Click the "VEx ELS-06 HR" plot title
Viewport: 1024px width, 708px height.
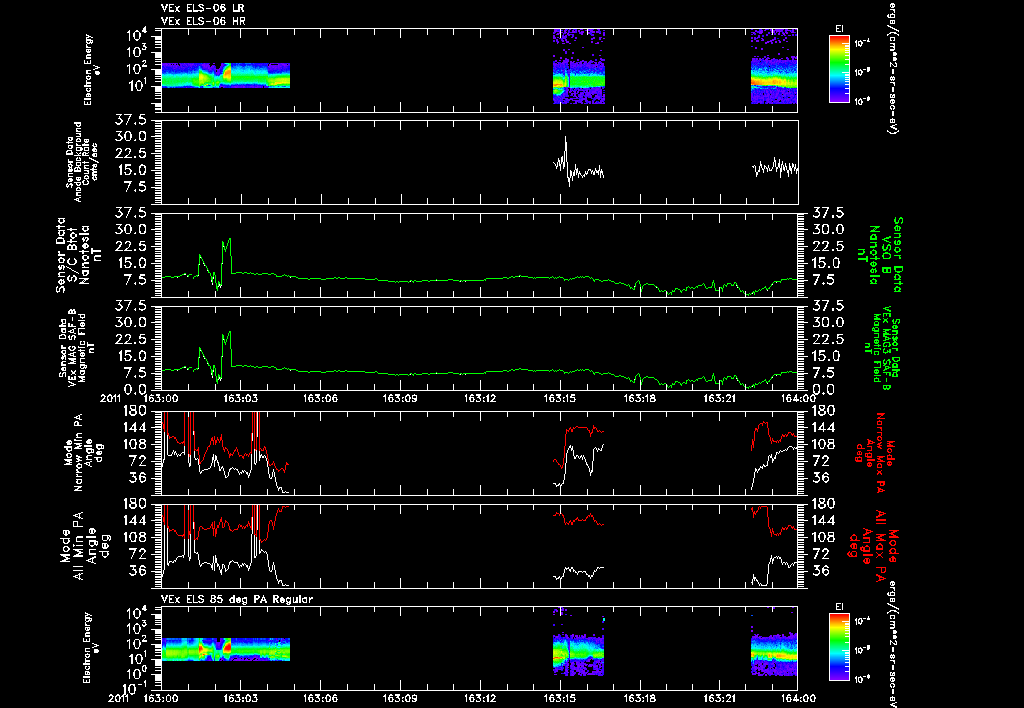203,22
